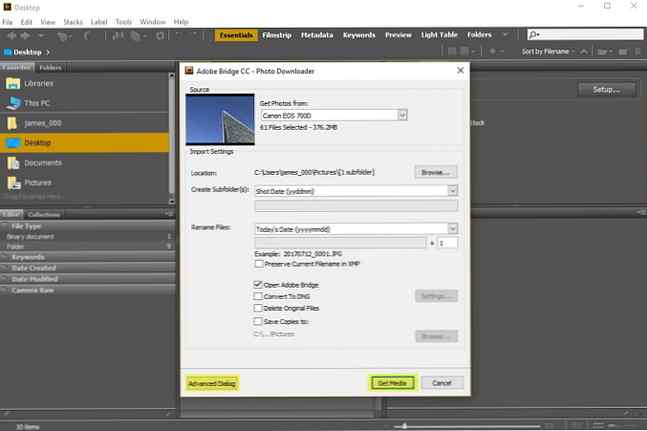Uncheck the Open Adobe Bridge checkbox

pos(258,284)
